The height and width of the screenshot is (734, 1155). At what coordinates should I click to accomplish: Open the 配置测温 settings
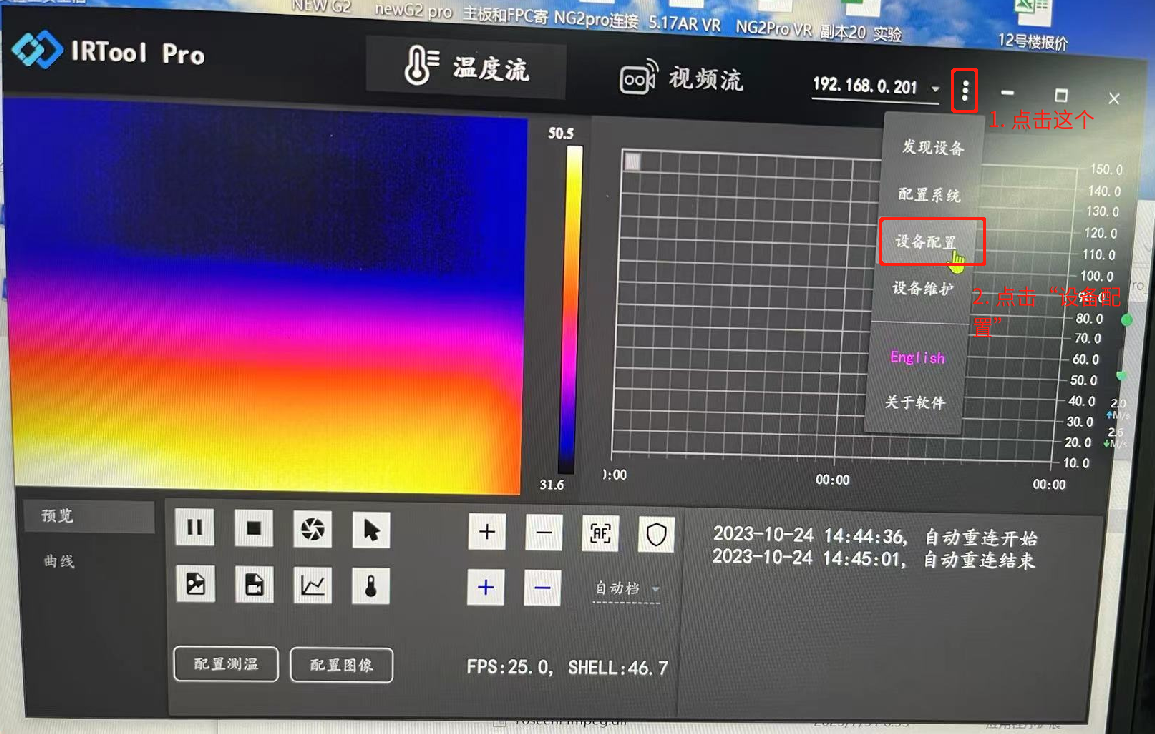tap(226, 664)
